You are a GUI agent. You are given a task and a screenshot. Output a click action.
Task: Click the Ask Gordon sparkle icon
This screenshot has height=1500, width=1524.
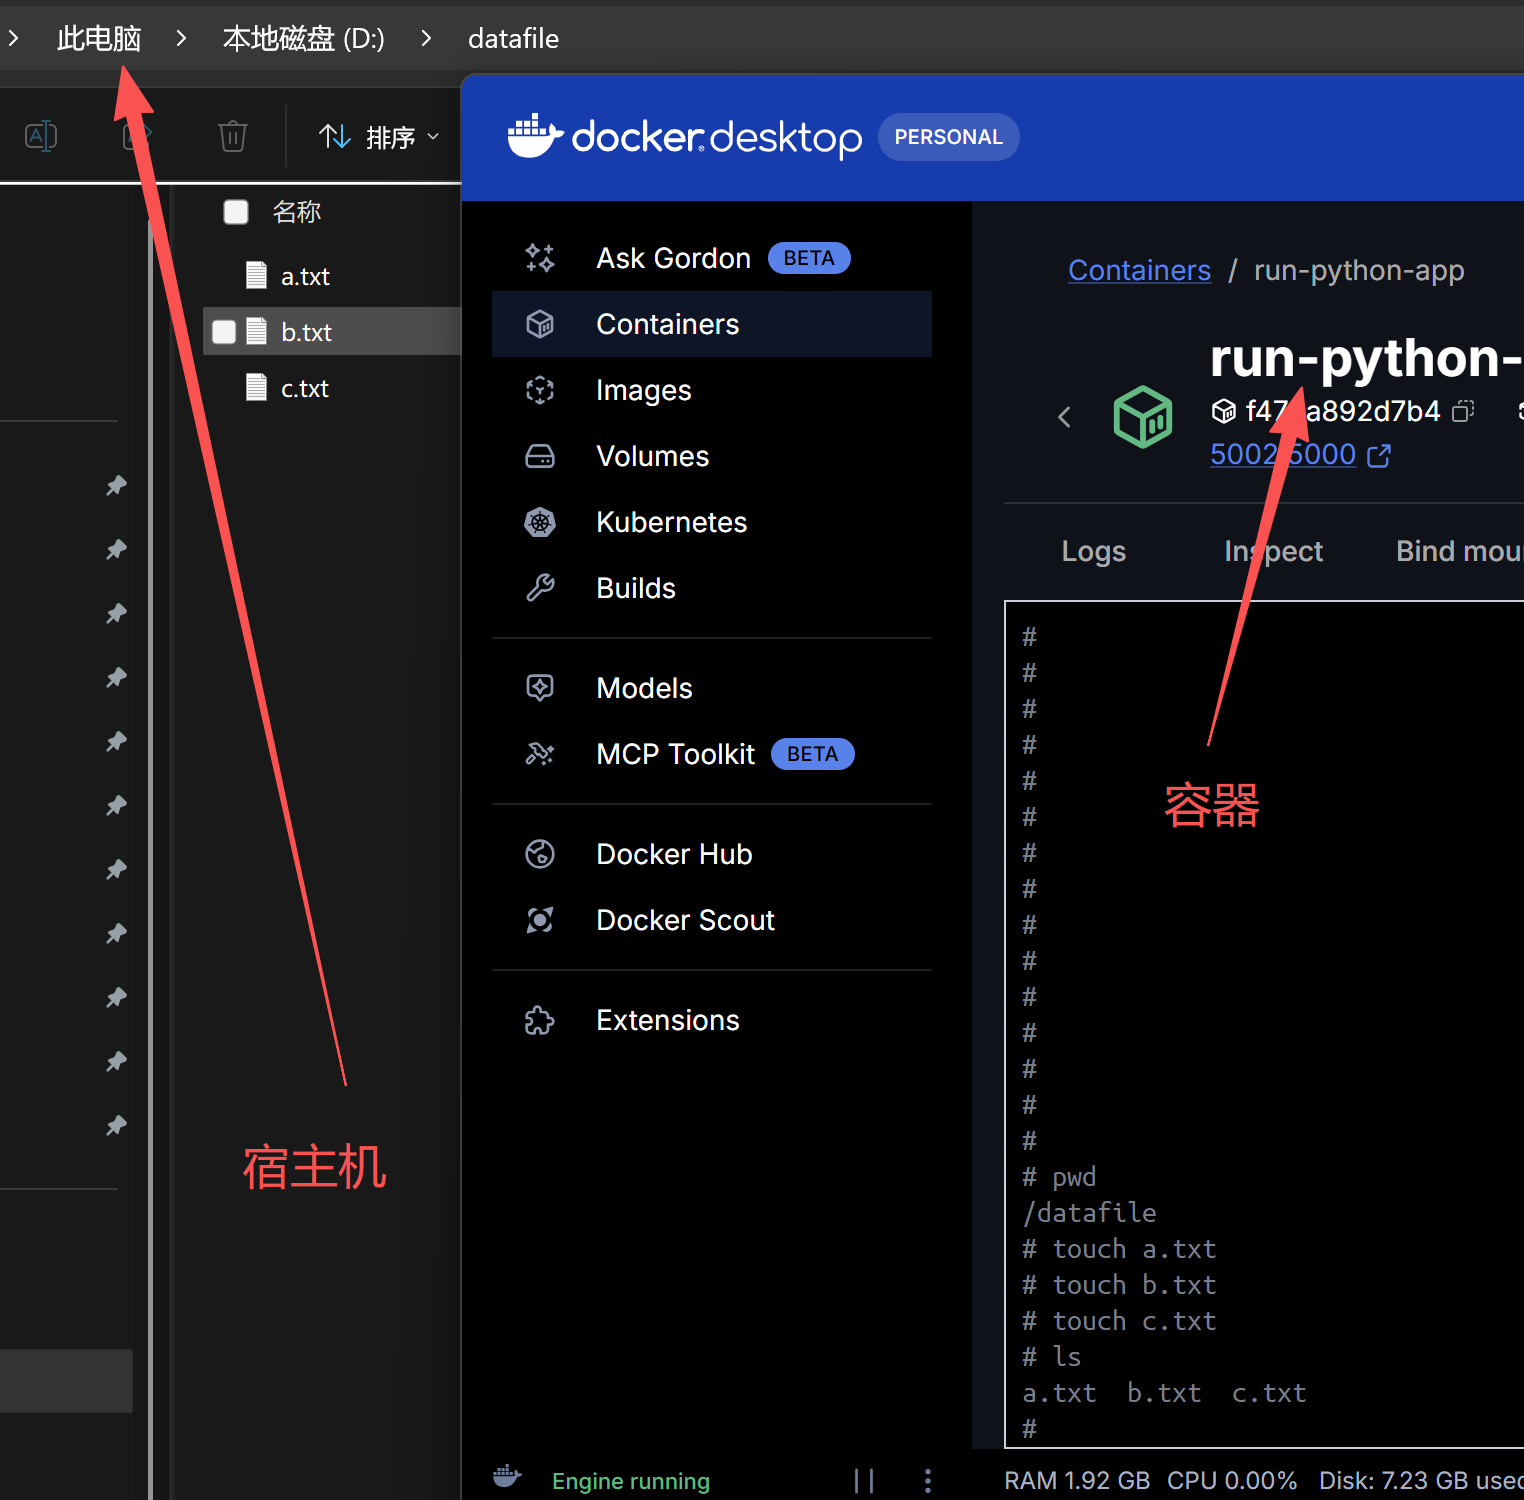click(540, 258)
